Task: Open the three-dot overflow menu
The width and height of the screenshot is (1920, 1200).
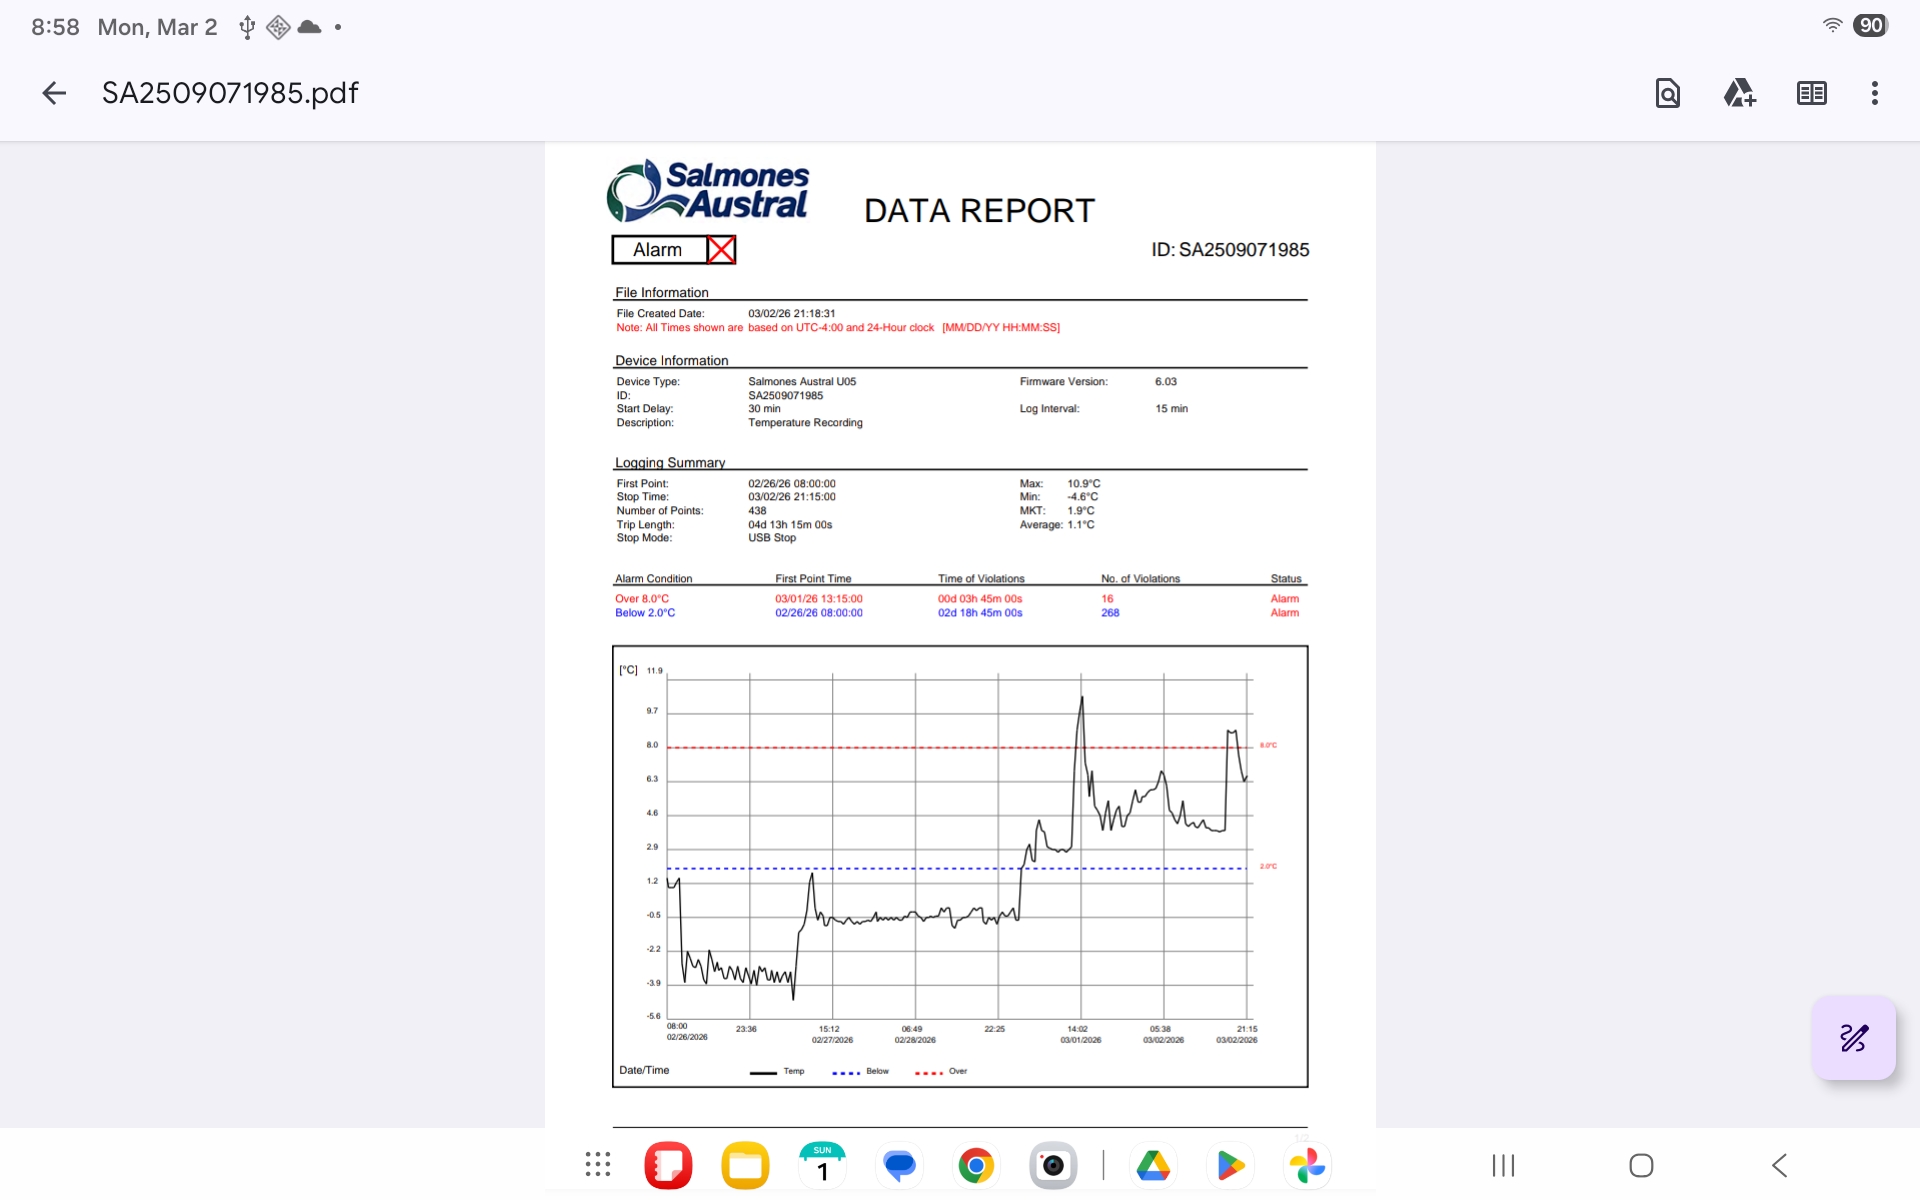Action: click(1874, 93)
